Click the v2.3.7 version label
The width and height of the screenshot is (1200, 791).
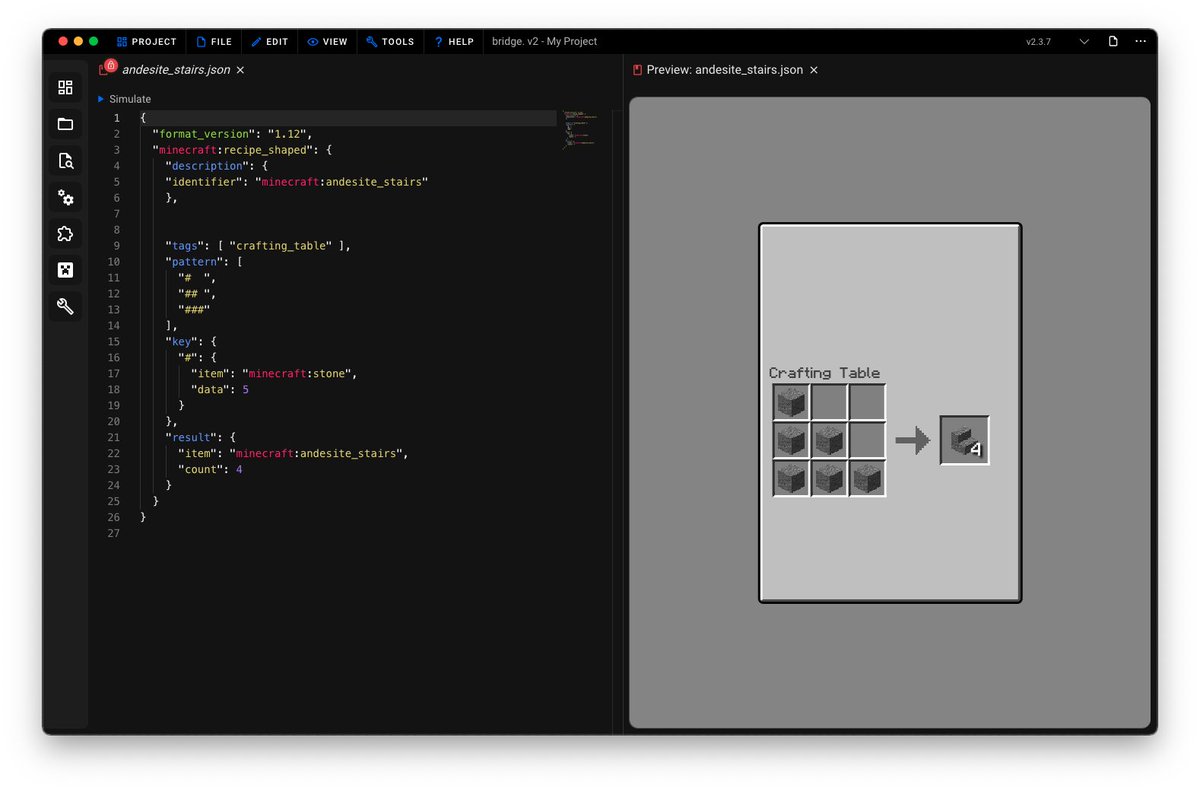click(1038, 42)
